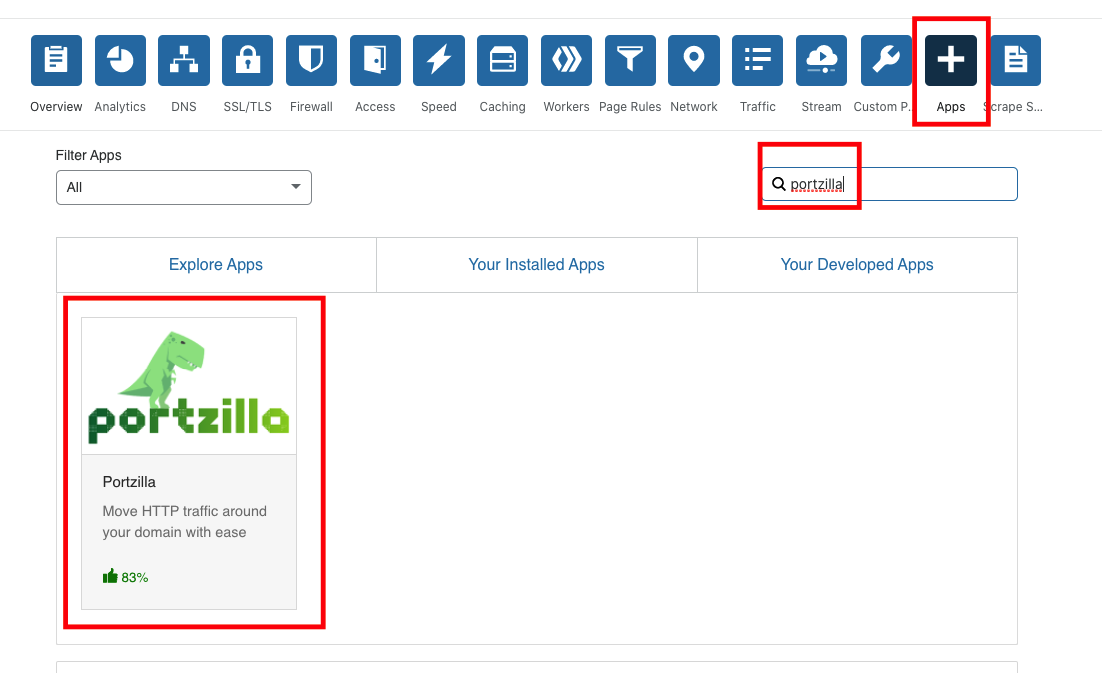Open the Network location pin icon
The height and width of the screenshot is (673, 1102).
(694, 61)
